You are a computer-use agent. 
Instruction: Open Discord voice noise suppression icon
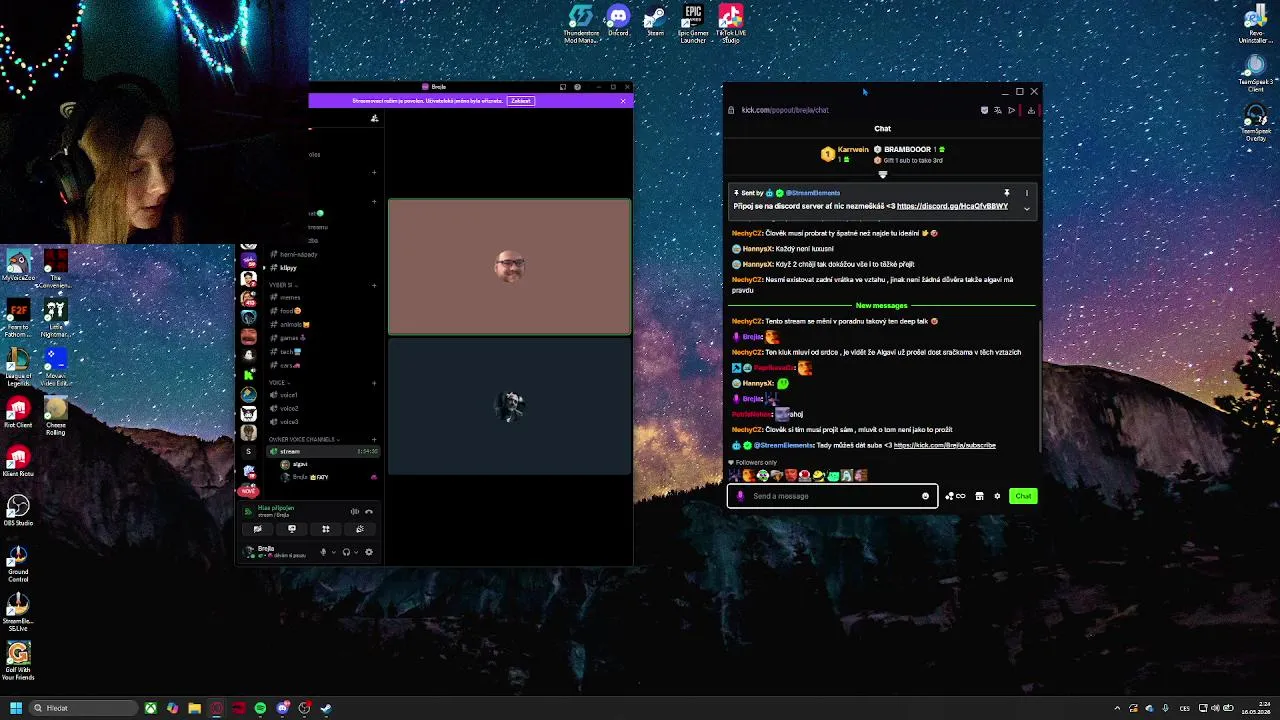(355, 511)
